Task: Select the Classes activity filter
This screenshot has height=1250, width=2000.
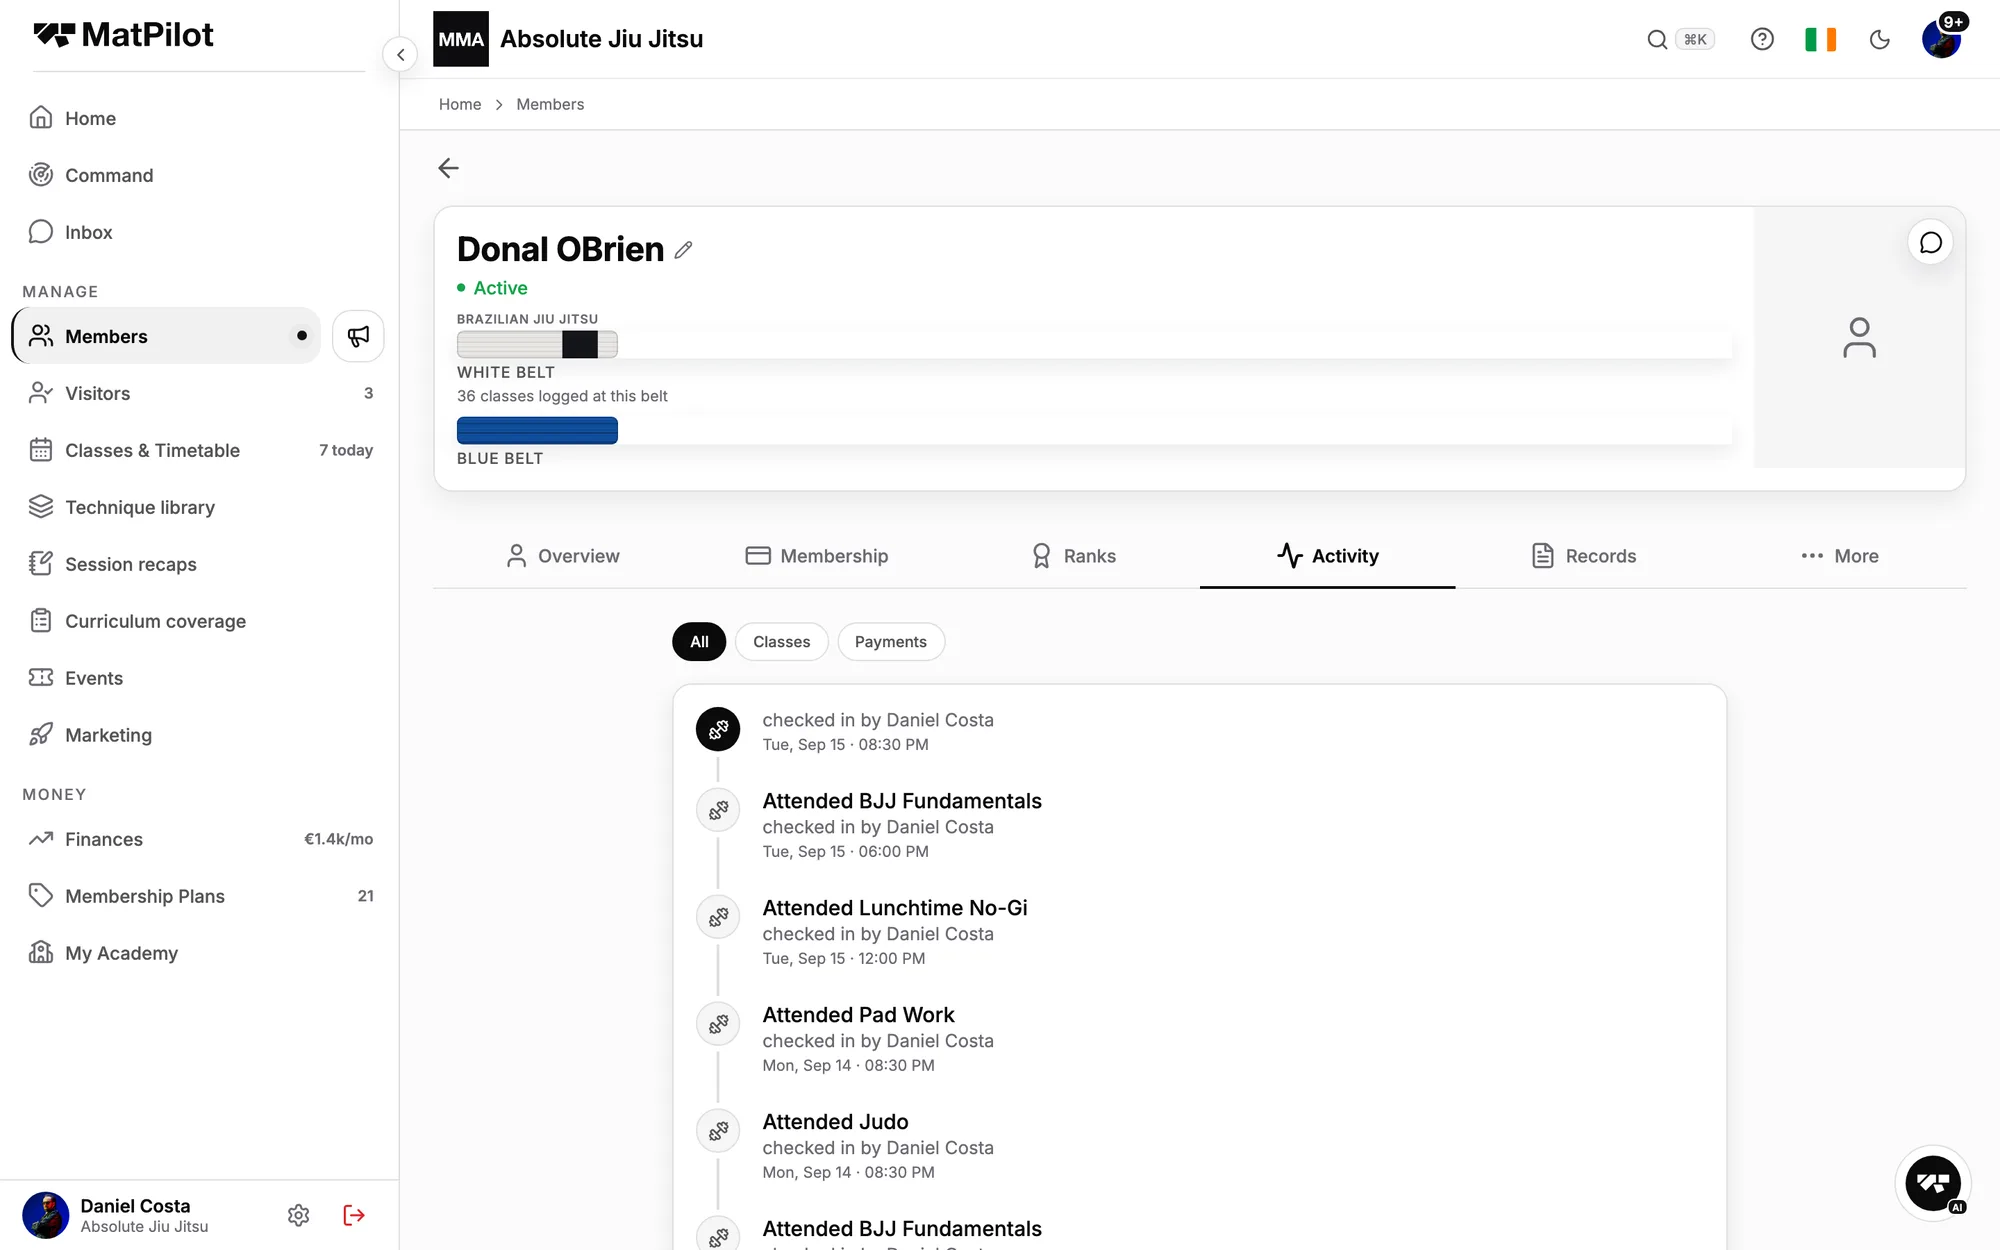Action: tap(782, 642)
